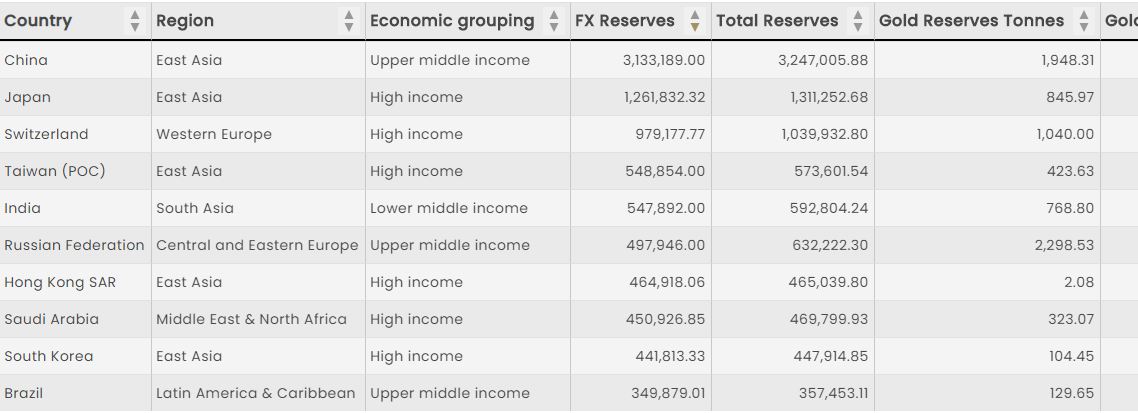The width and height of the screenshot is (1138, 413).
Task: Select Lower middle income cell for India
Action: tap(449, 208)
